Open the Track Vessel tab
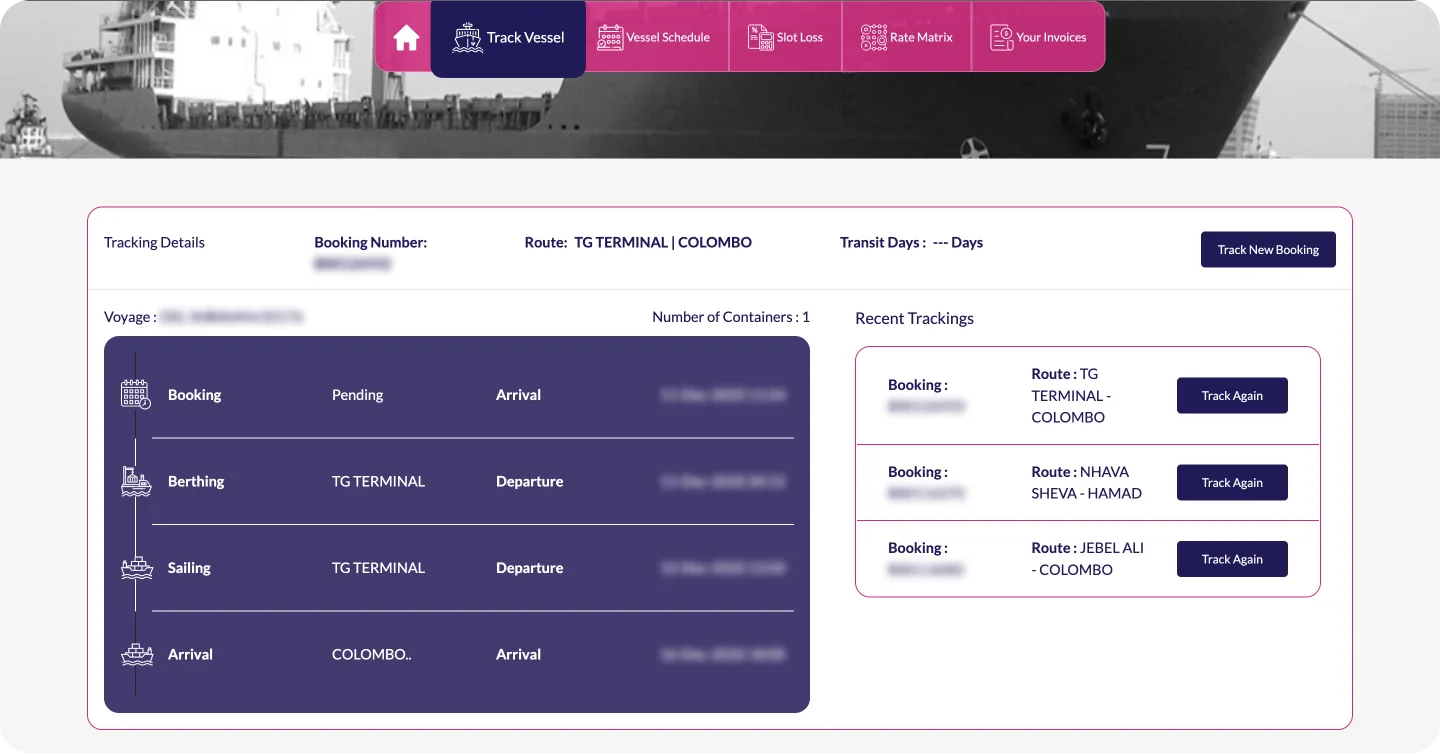This screenshot has width=1440, height=753. [x=508, y=38]
